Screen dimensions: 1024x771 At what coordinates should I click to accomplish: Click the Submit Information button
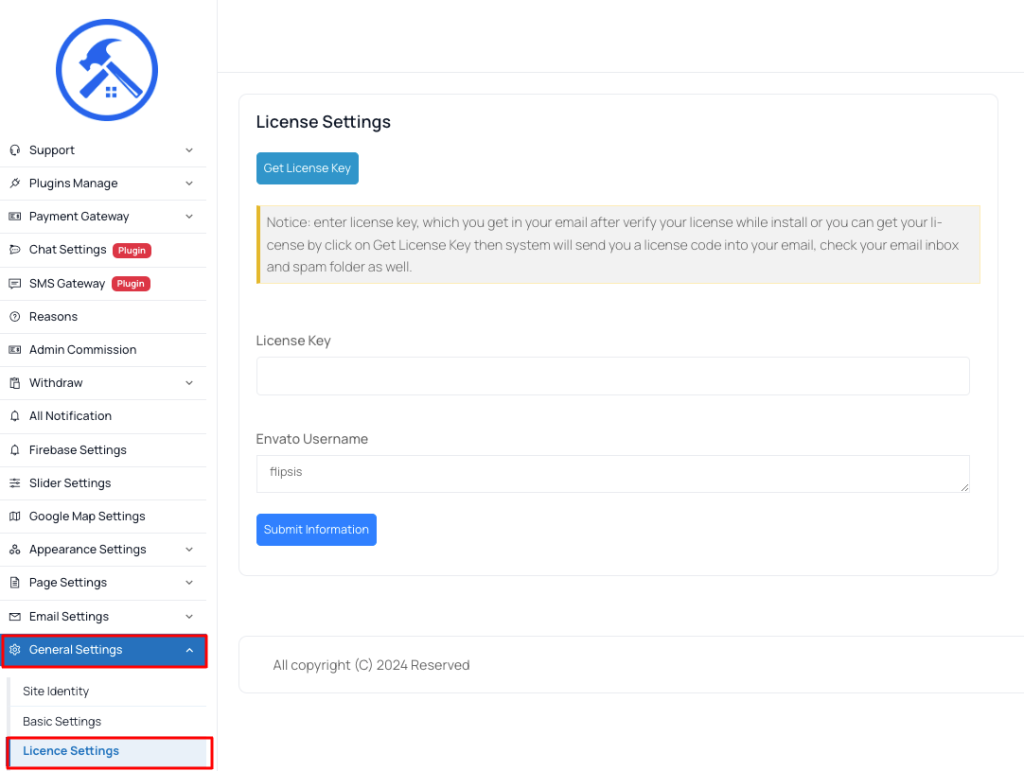(316, 529)
